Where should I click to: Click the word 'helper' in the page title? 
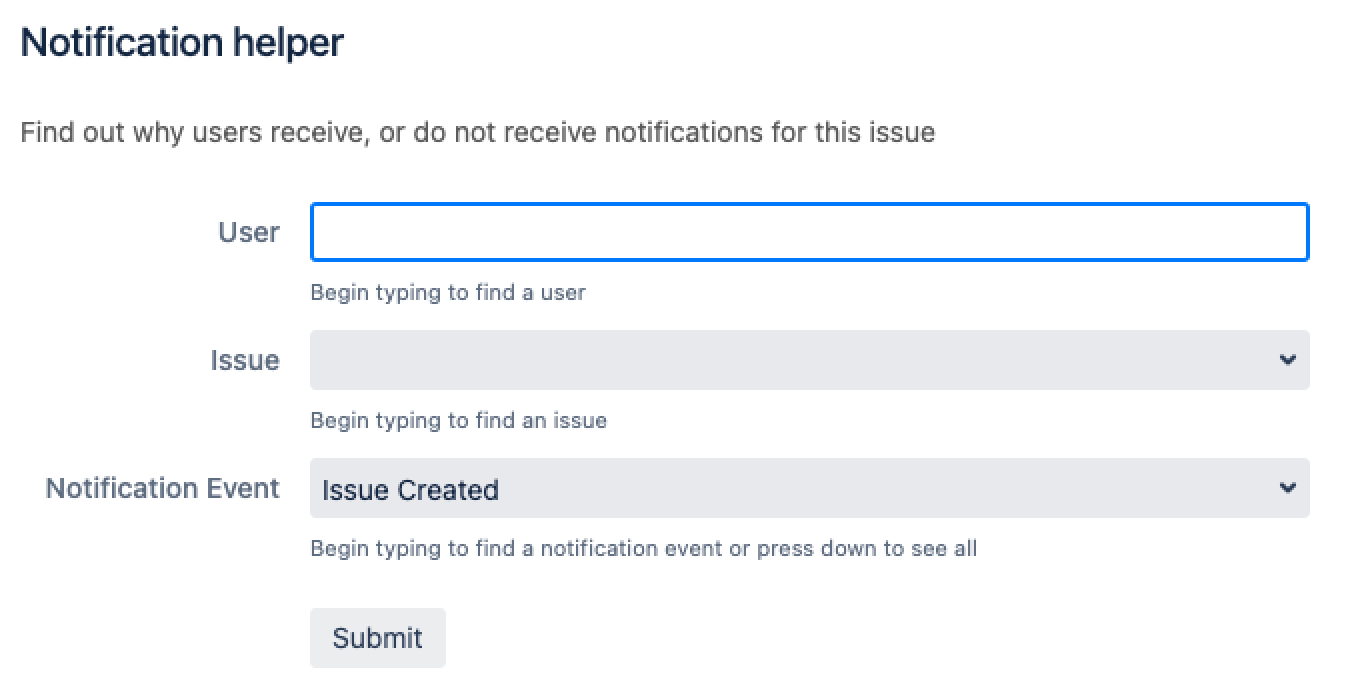click(x=288, y=43)
